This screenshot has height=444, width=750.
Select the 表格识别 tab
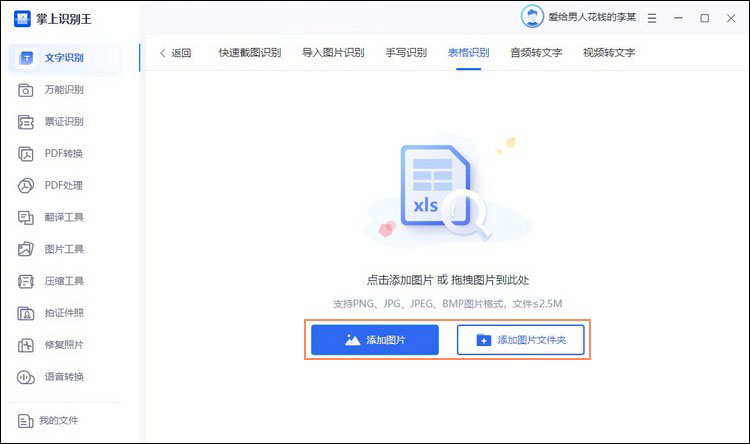[x=468, y=53]
